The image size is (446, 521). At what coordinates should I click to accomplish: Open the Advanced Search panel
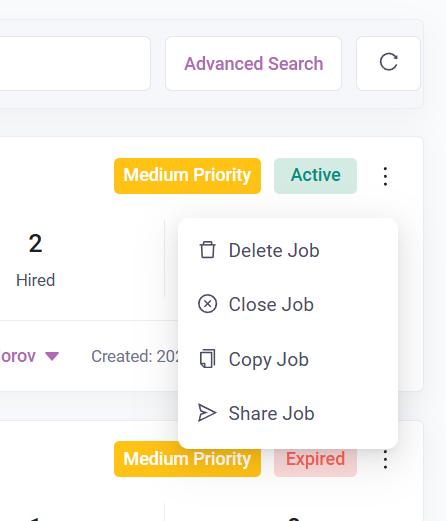click(x=254, y=63)
